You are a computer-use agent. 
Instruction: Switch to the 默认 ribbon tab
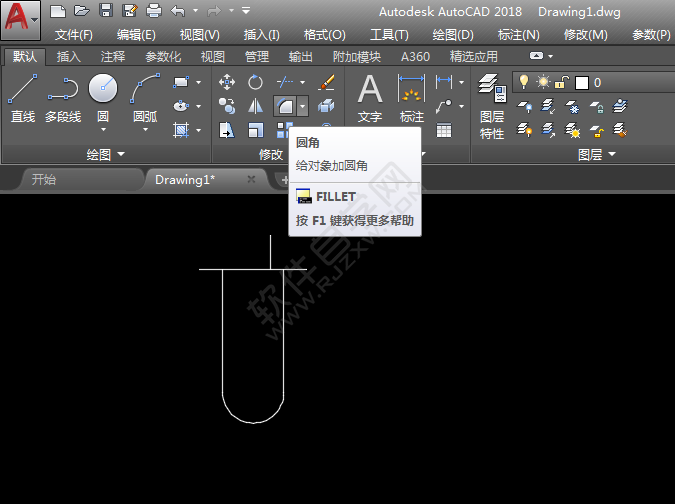(25, 56)
